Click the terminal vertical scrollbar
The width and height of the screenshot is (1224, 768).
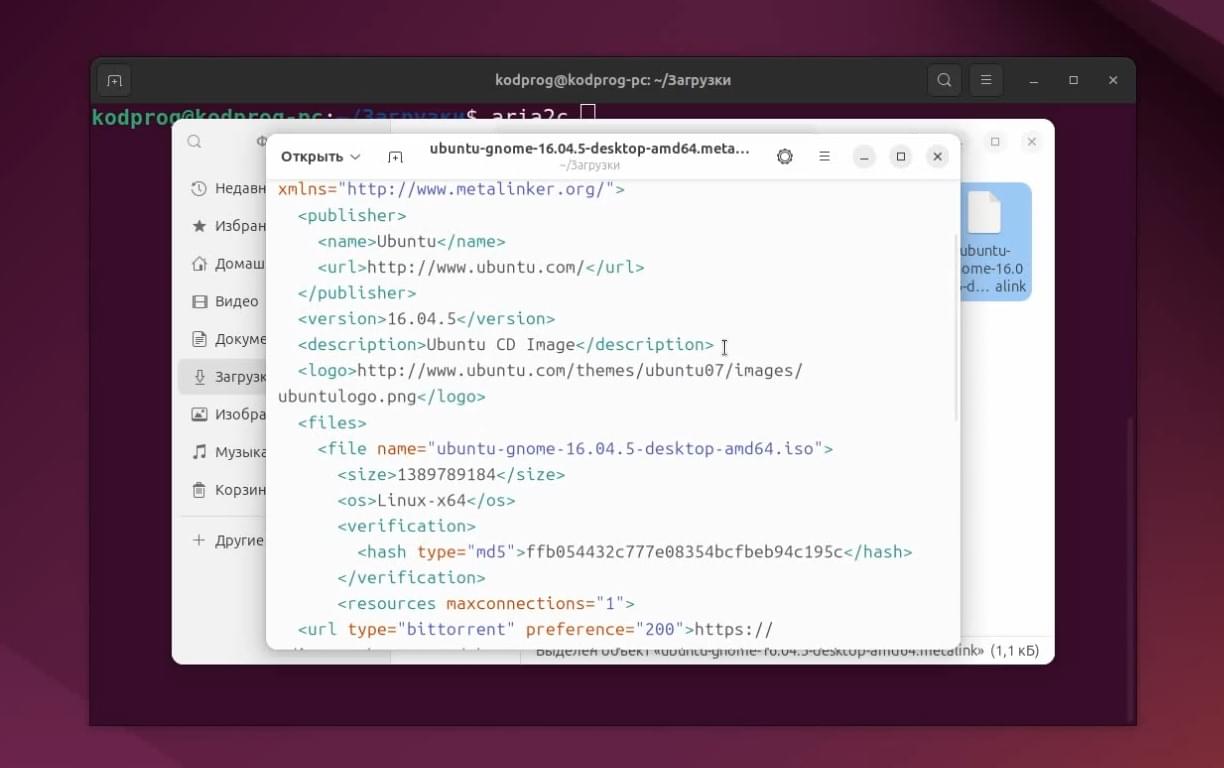[1132, 570]
